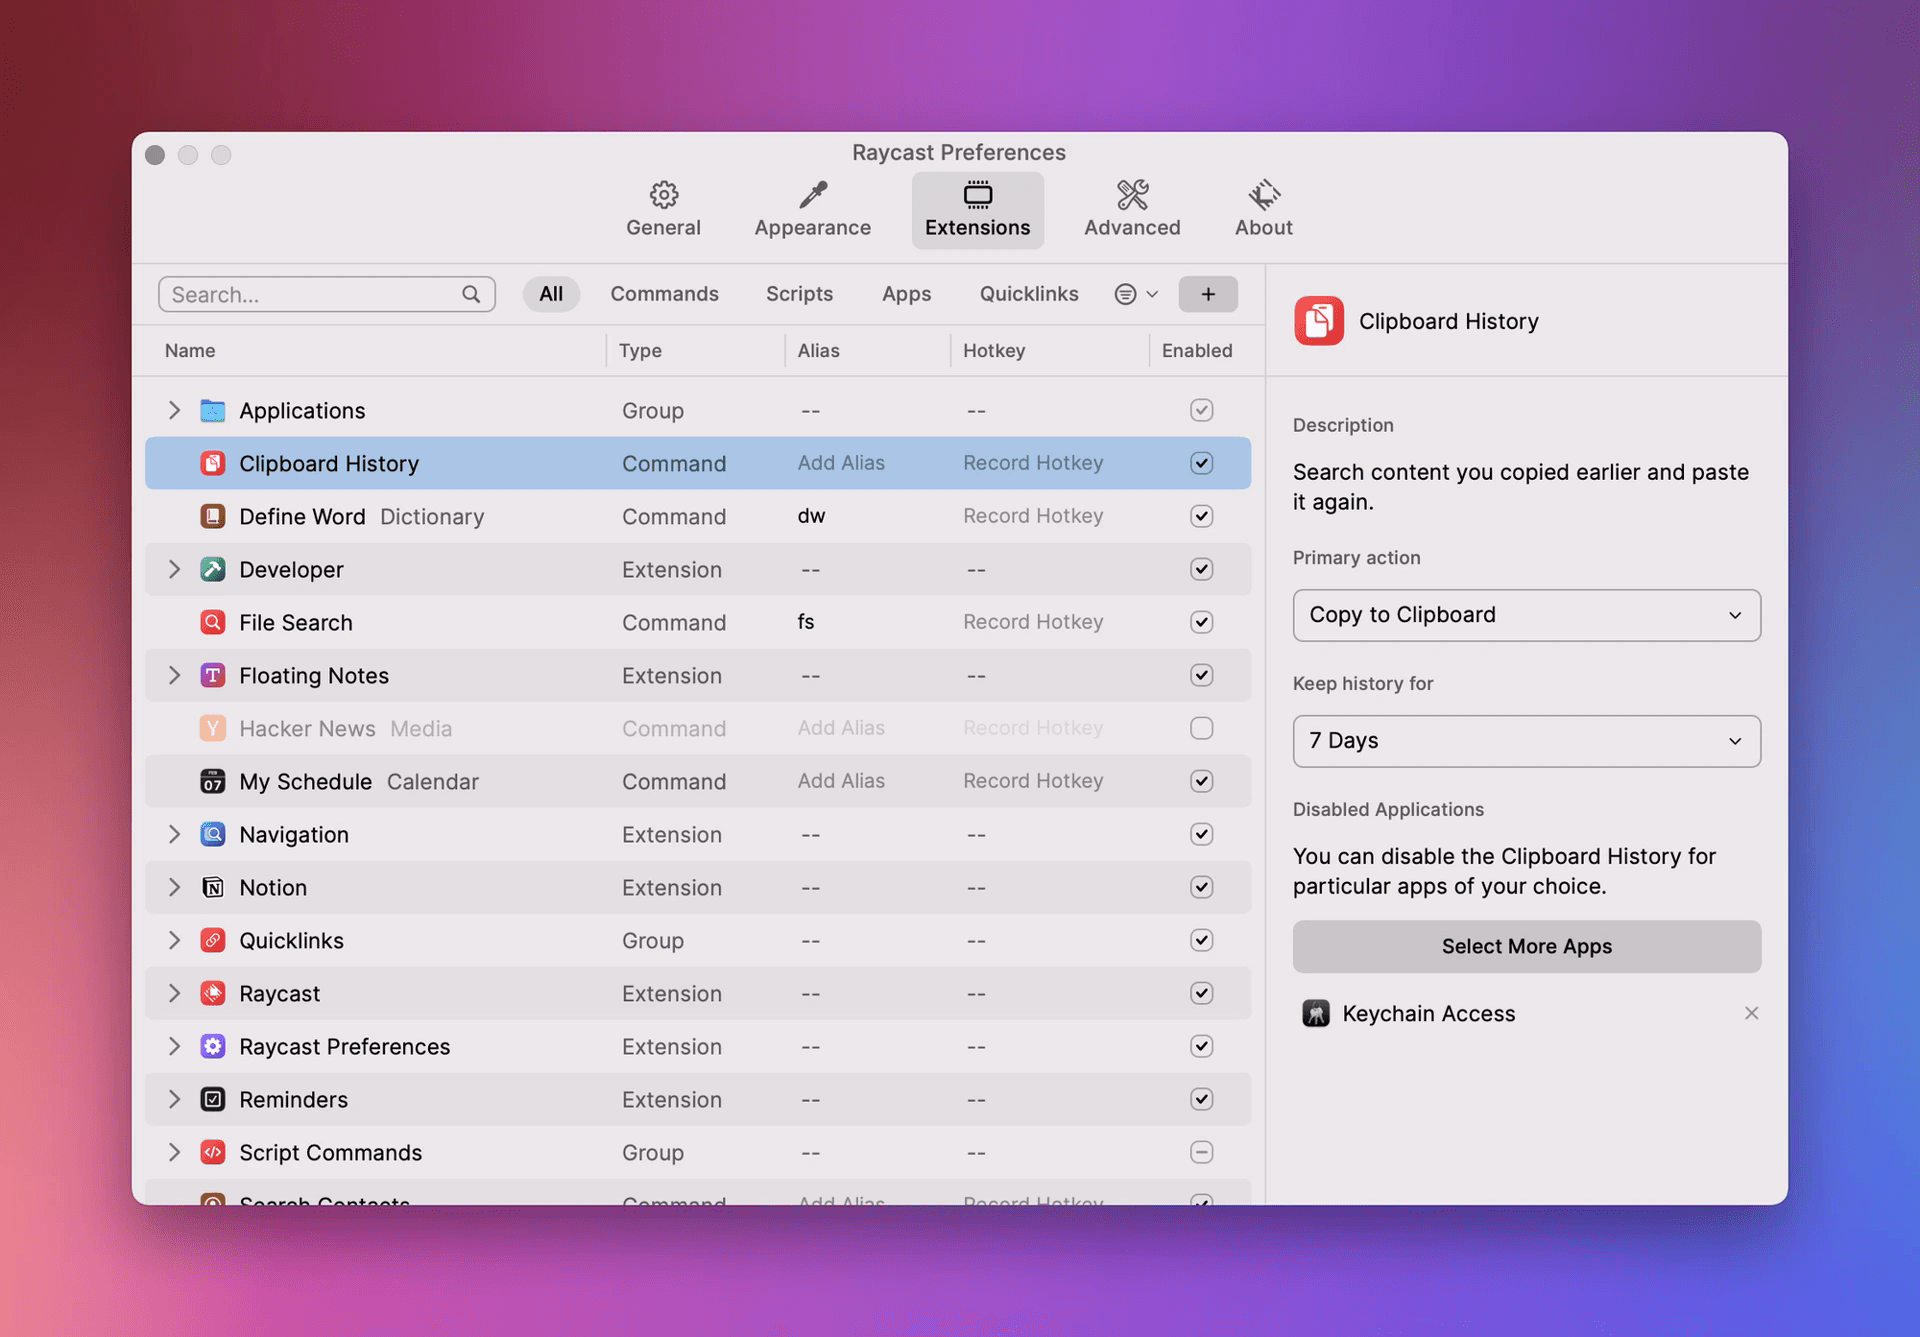Disable the Clipboard History checkbox
This screenshot has height=1337, width=1920.
(1201, 463)
